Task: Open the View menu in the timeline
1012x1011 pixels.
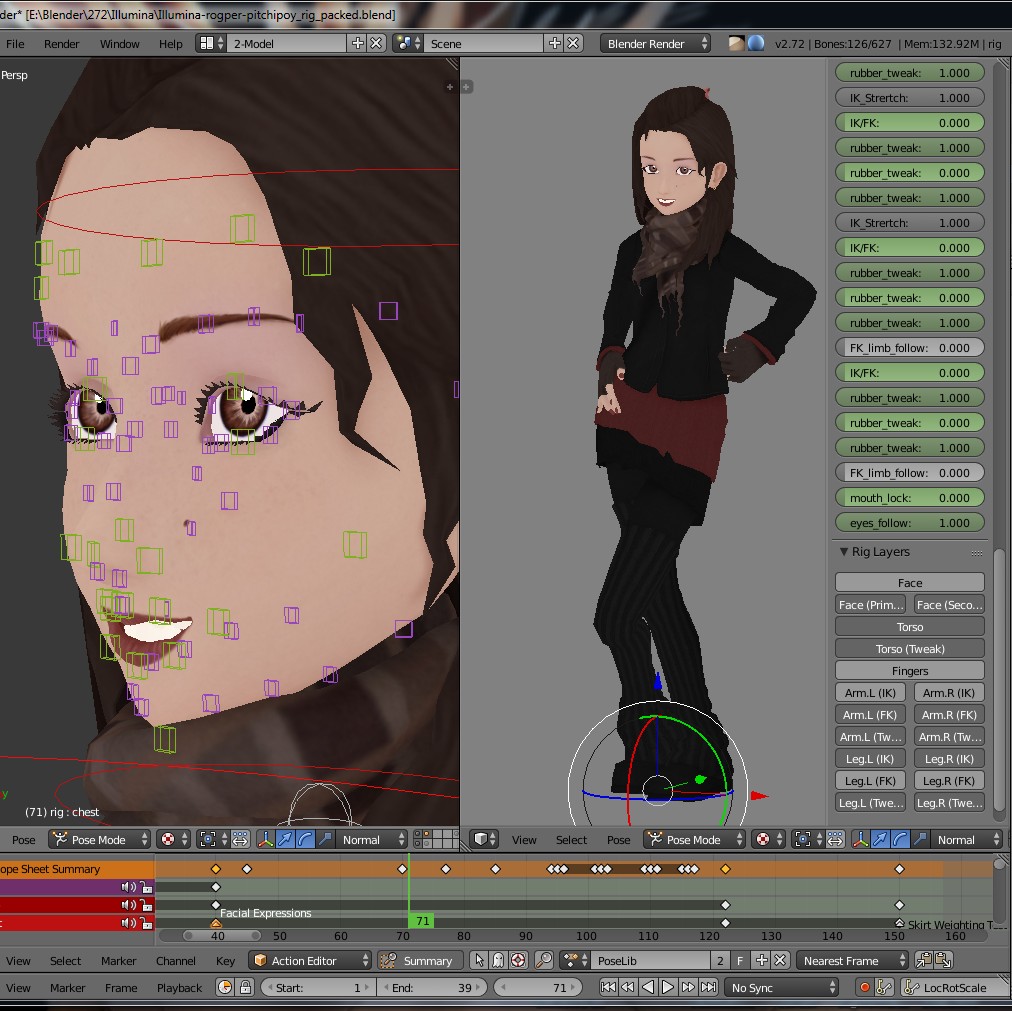Action: tap(18, 987)
